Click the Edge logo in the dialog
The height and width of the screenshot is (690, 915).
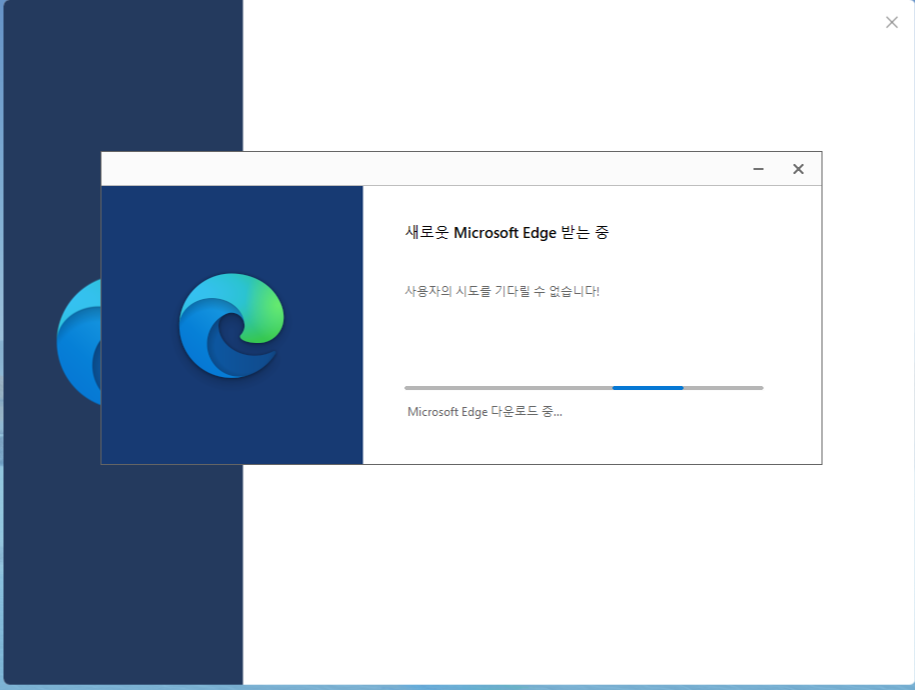click(x=232, y=325)
